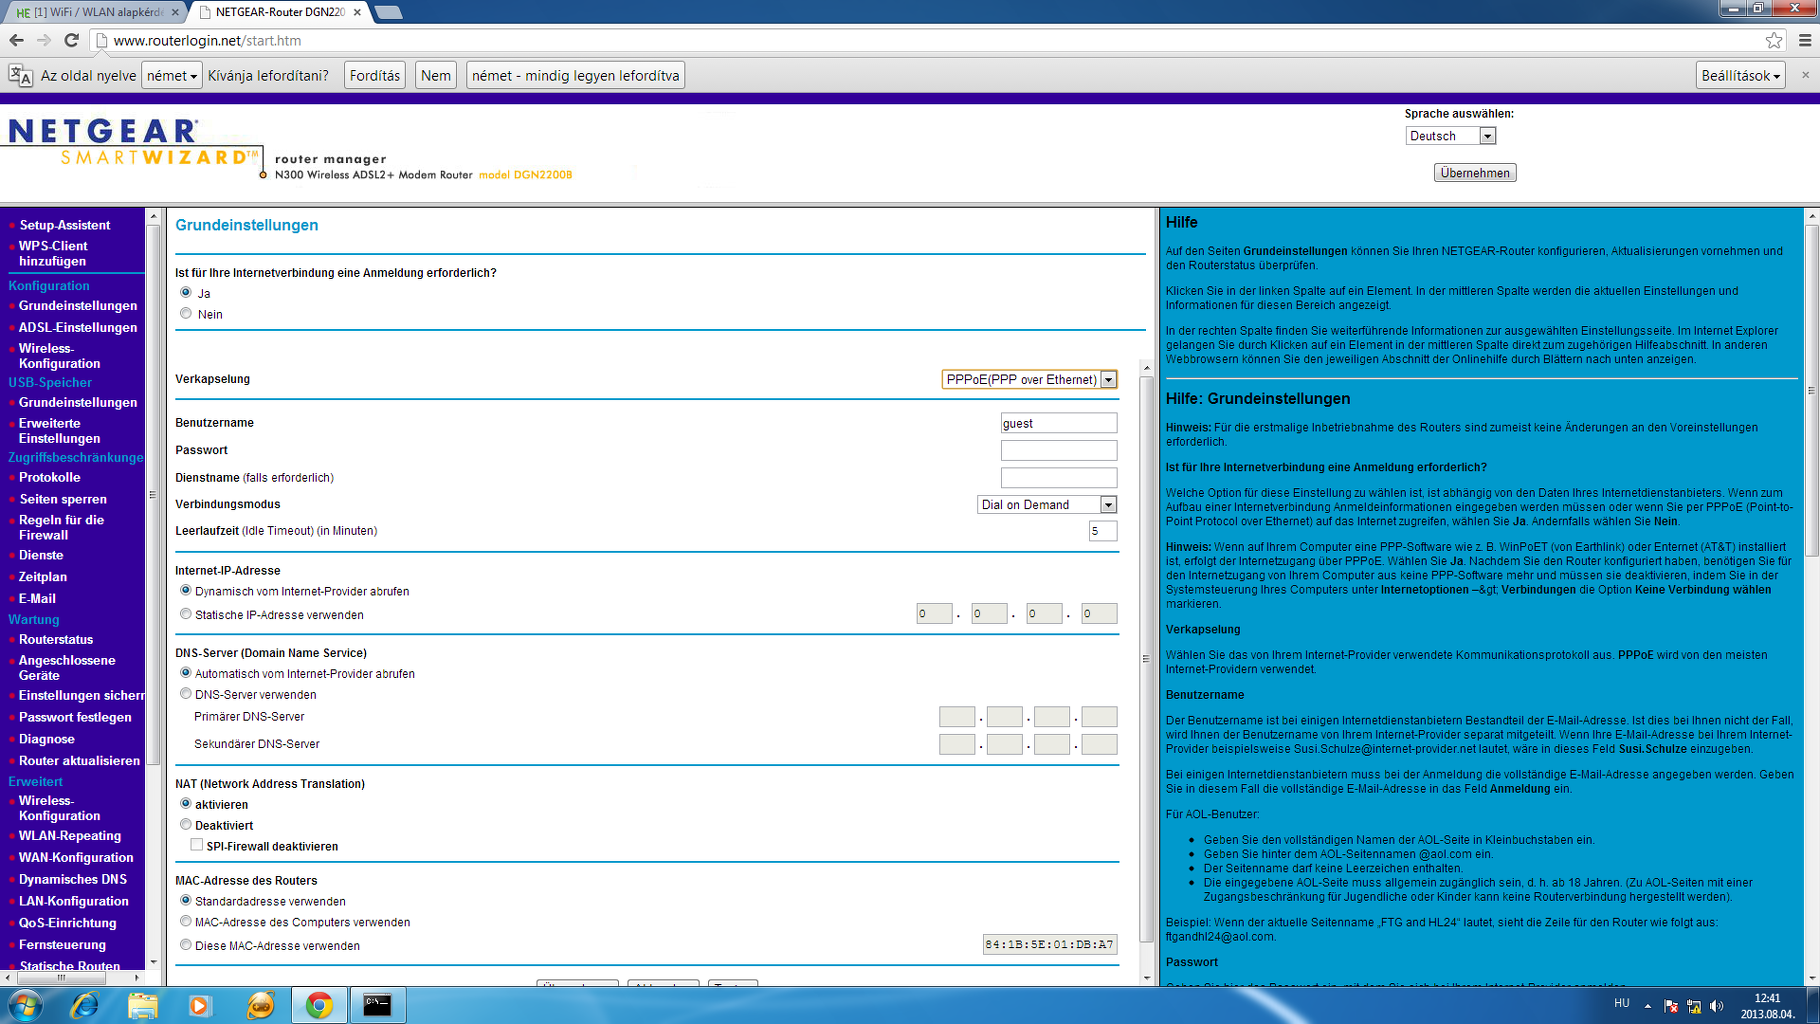
Task: Open Routerstatus in the sidebar
Action: click(x=56, y=639)
